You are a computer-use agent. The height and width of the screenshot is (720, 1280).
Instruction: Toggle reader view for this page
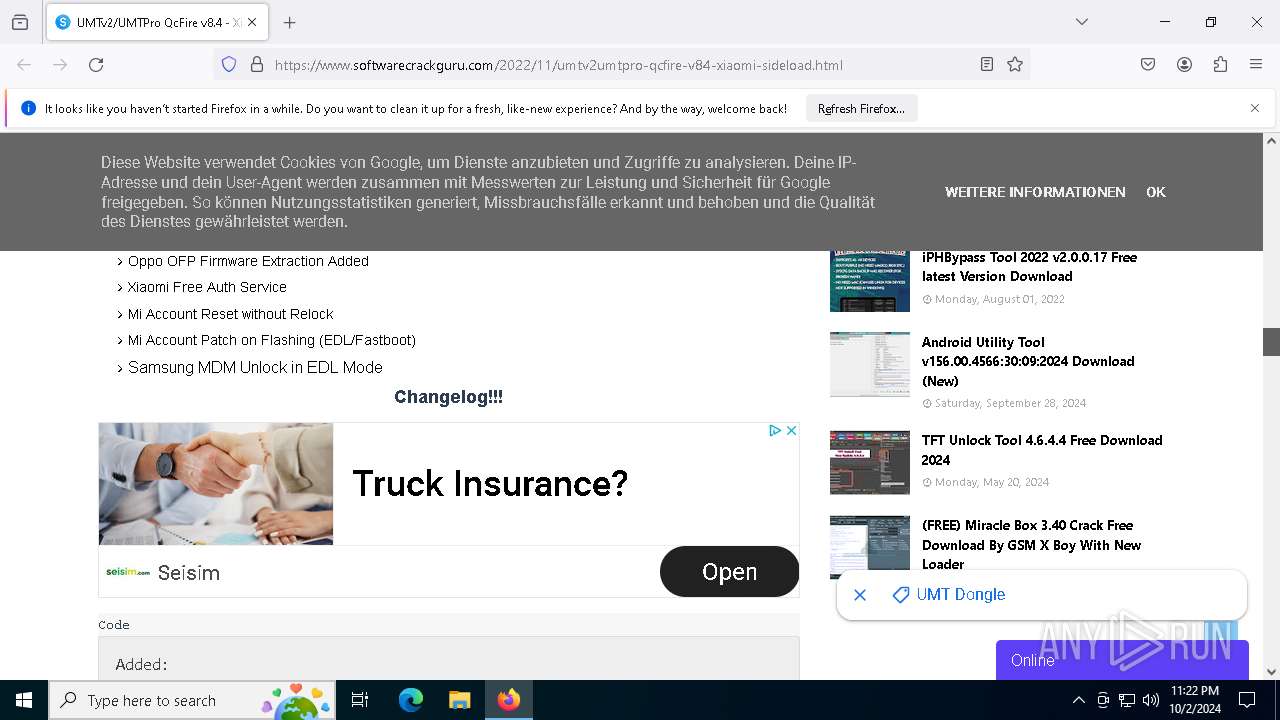[987, 64]
